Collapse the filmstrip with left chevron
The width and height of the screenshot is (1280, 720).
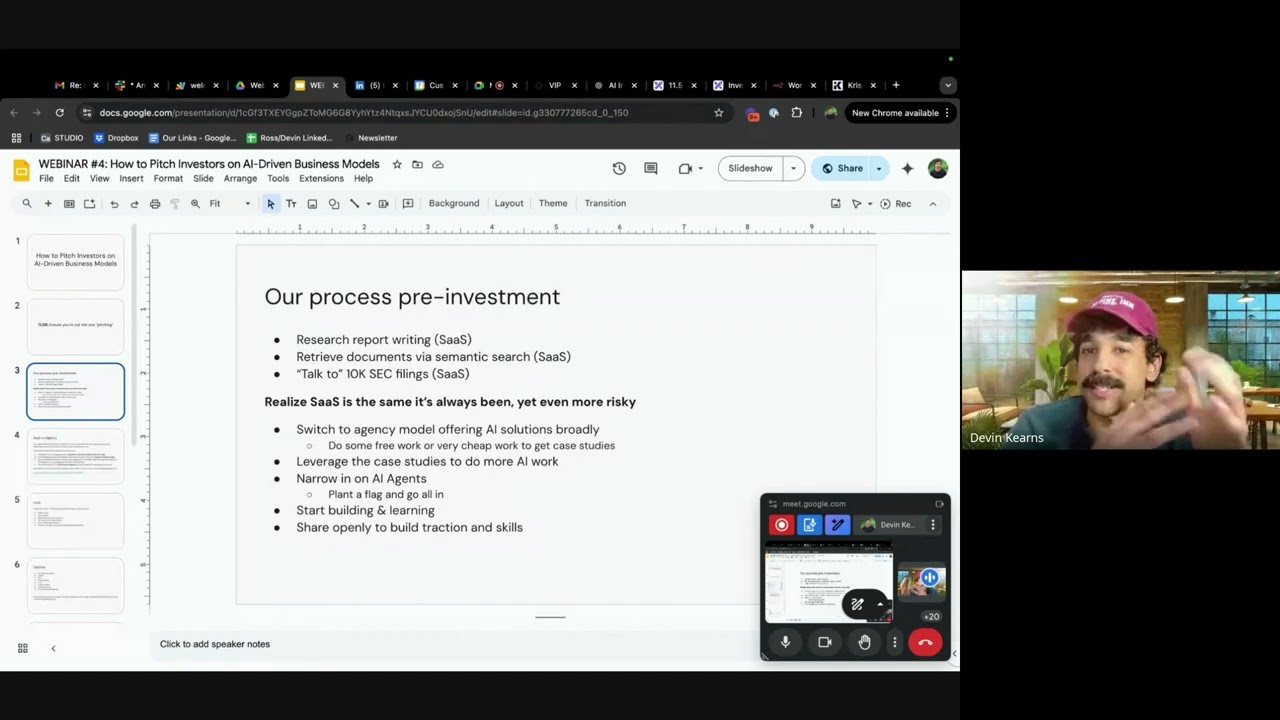pyautogui.click(x=53, y=648)
